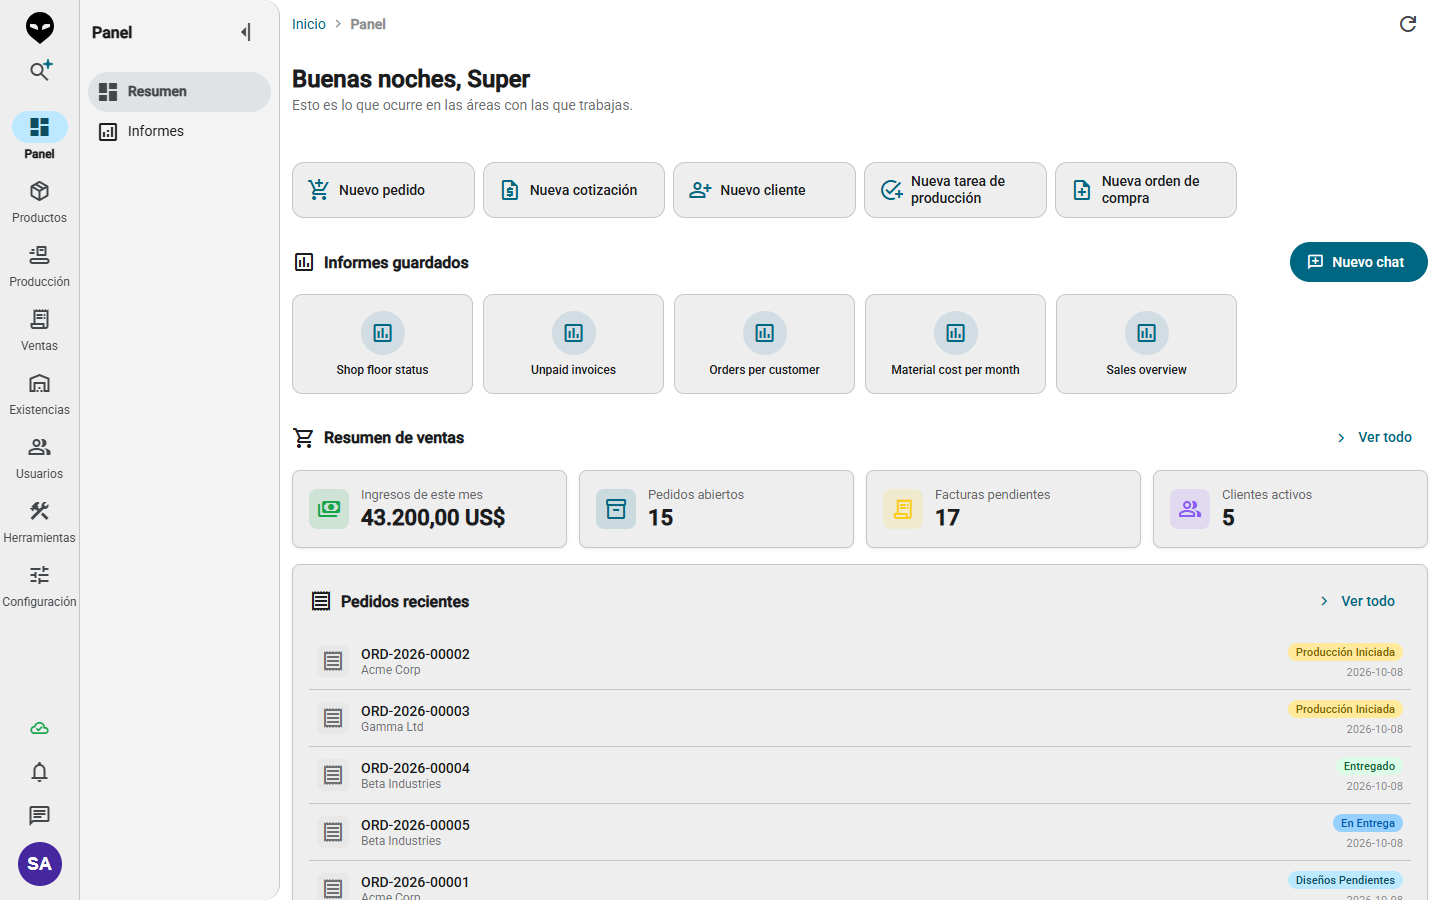
Task: Open Configuración module
Action: 39,586
